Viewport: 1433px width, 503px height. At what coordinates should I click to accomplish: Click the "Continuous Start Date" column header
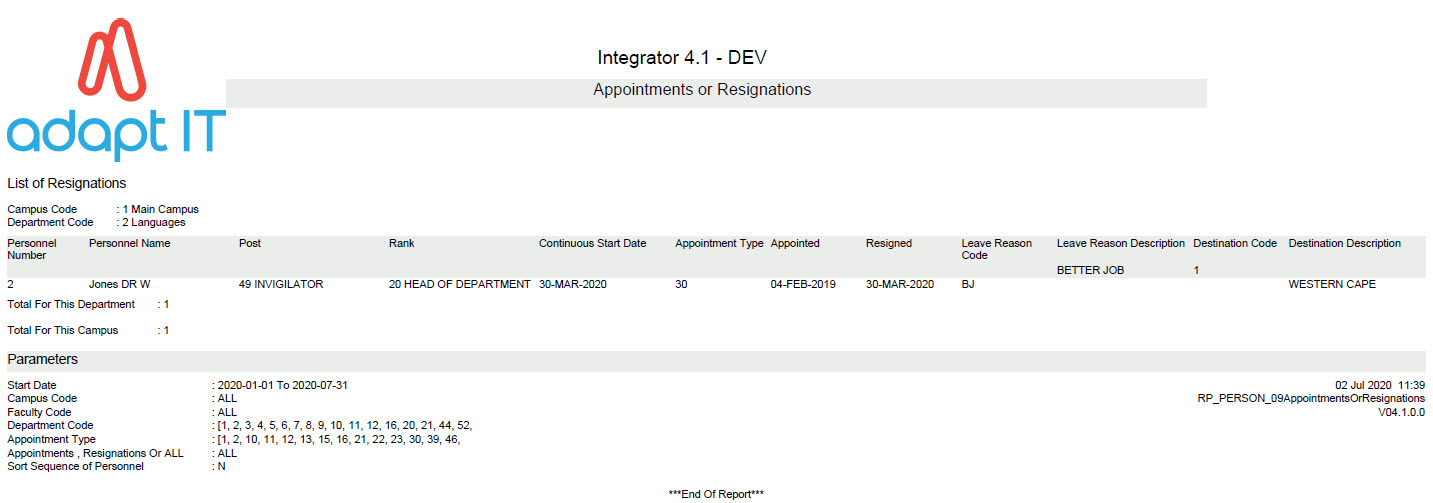tap(593, 243)
